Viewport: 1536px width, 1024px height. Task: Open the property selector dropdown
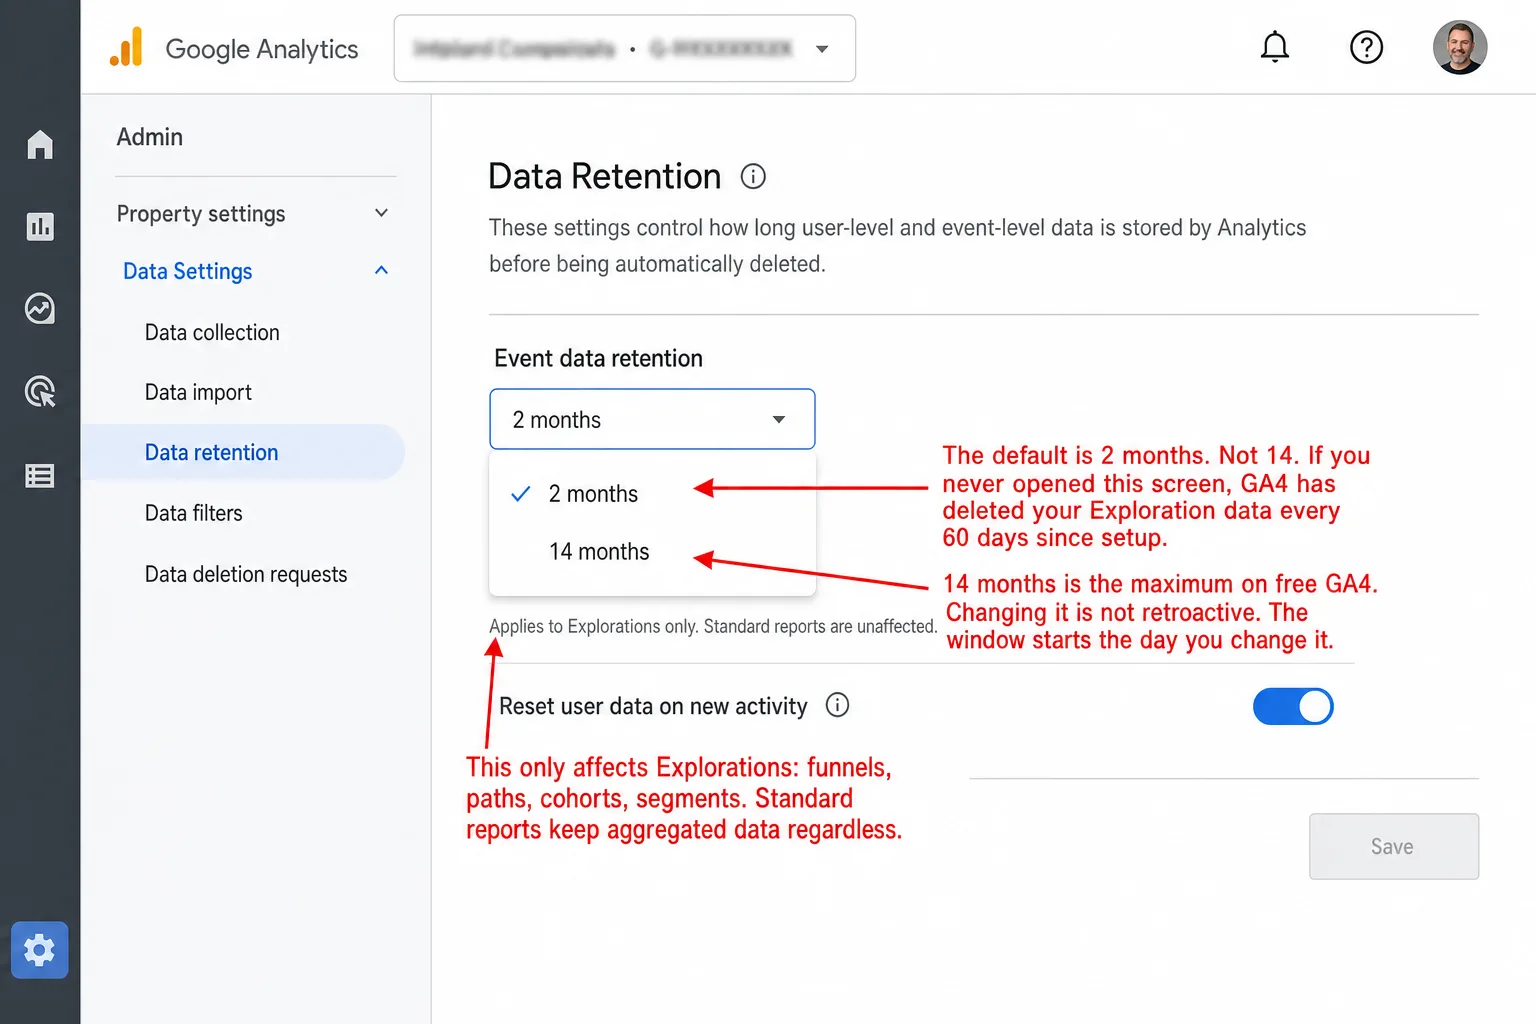[625, 48]
